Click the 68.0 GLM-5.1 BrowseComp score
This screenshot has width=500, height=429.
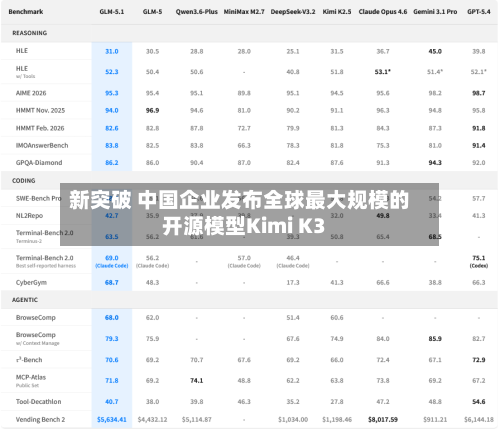(112, 318)
